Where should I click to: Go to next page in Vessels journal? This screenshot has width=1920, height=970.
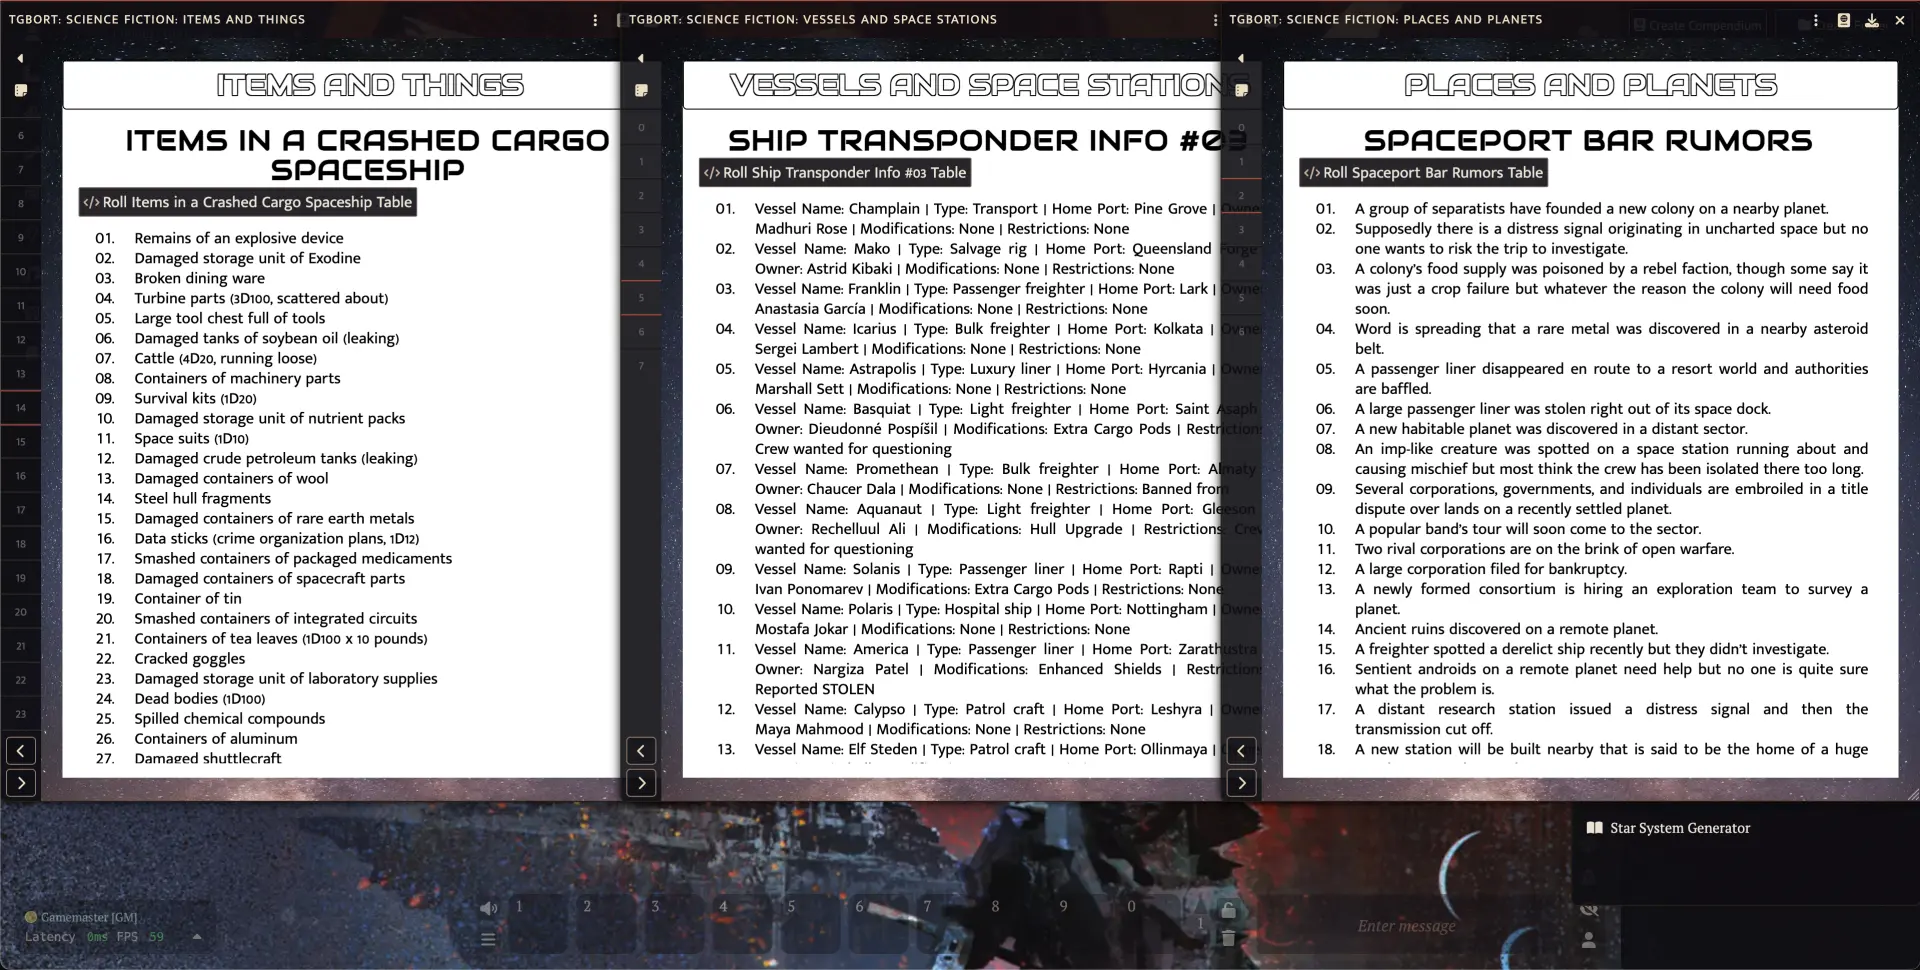pyautogui.click(x=641, y=783)
